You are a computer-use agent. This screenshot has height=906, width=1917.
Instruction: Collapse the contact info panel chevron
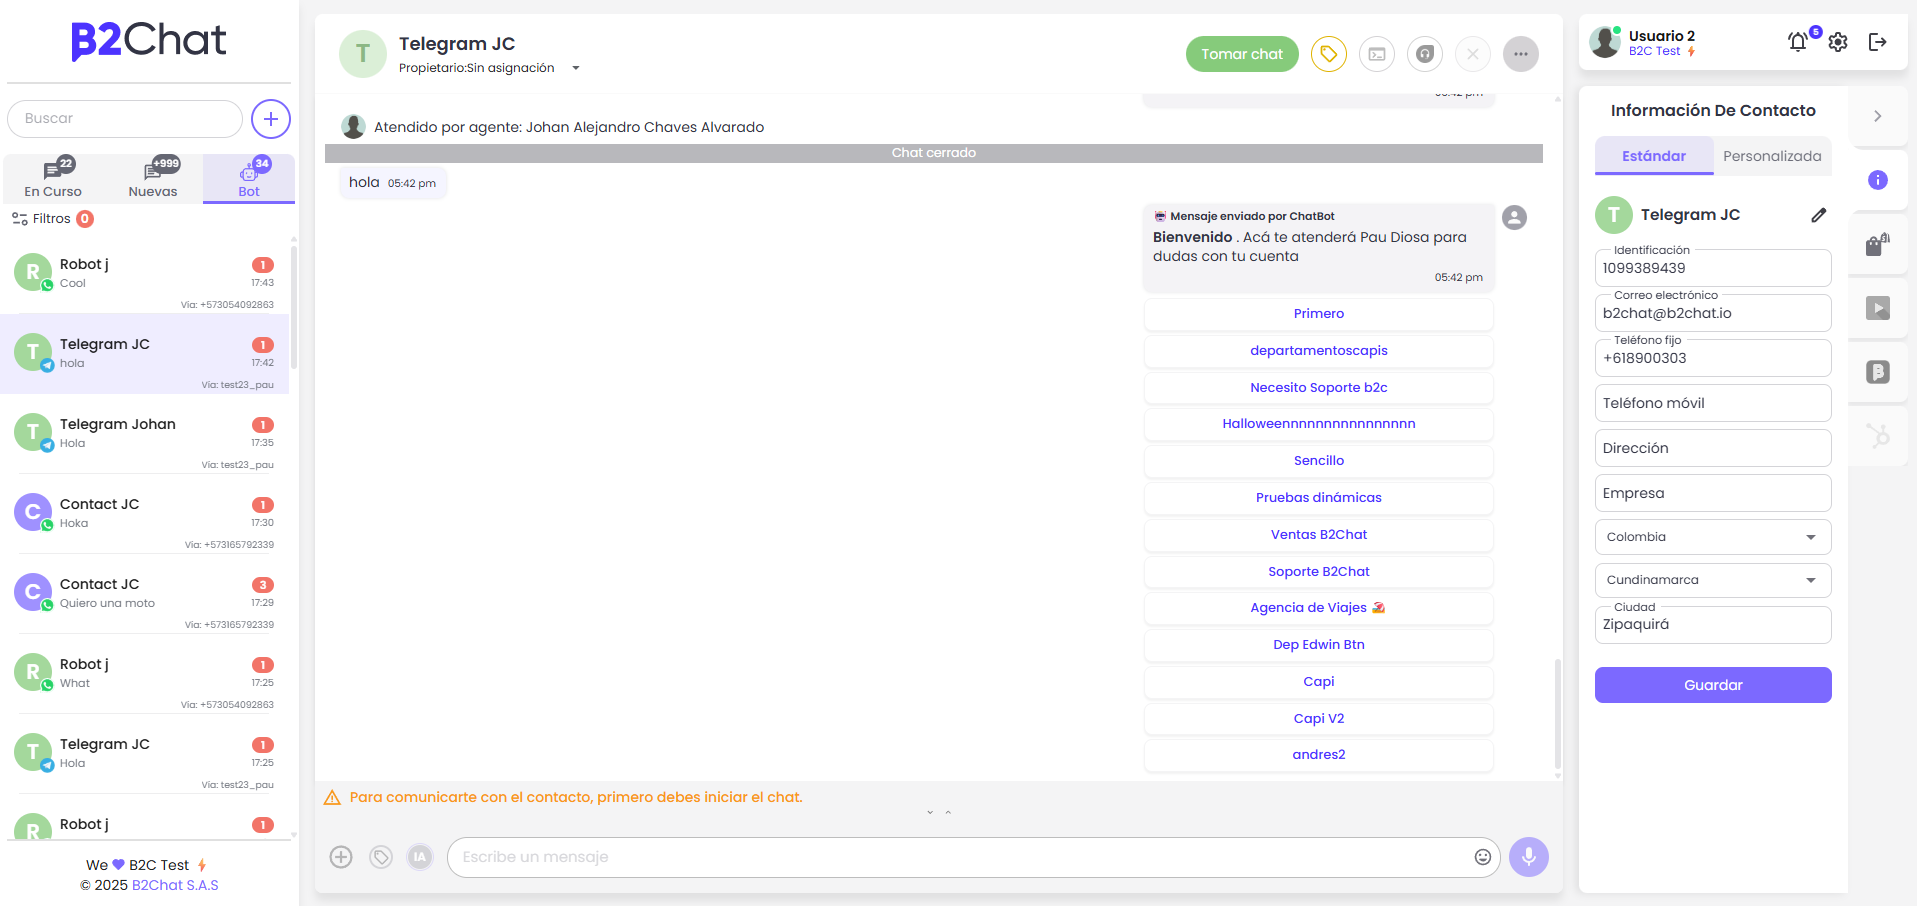tap(1877, 116)
